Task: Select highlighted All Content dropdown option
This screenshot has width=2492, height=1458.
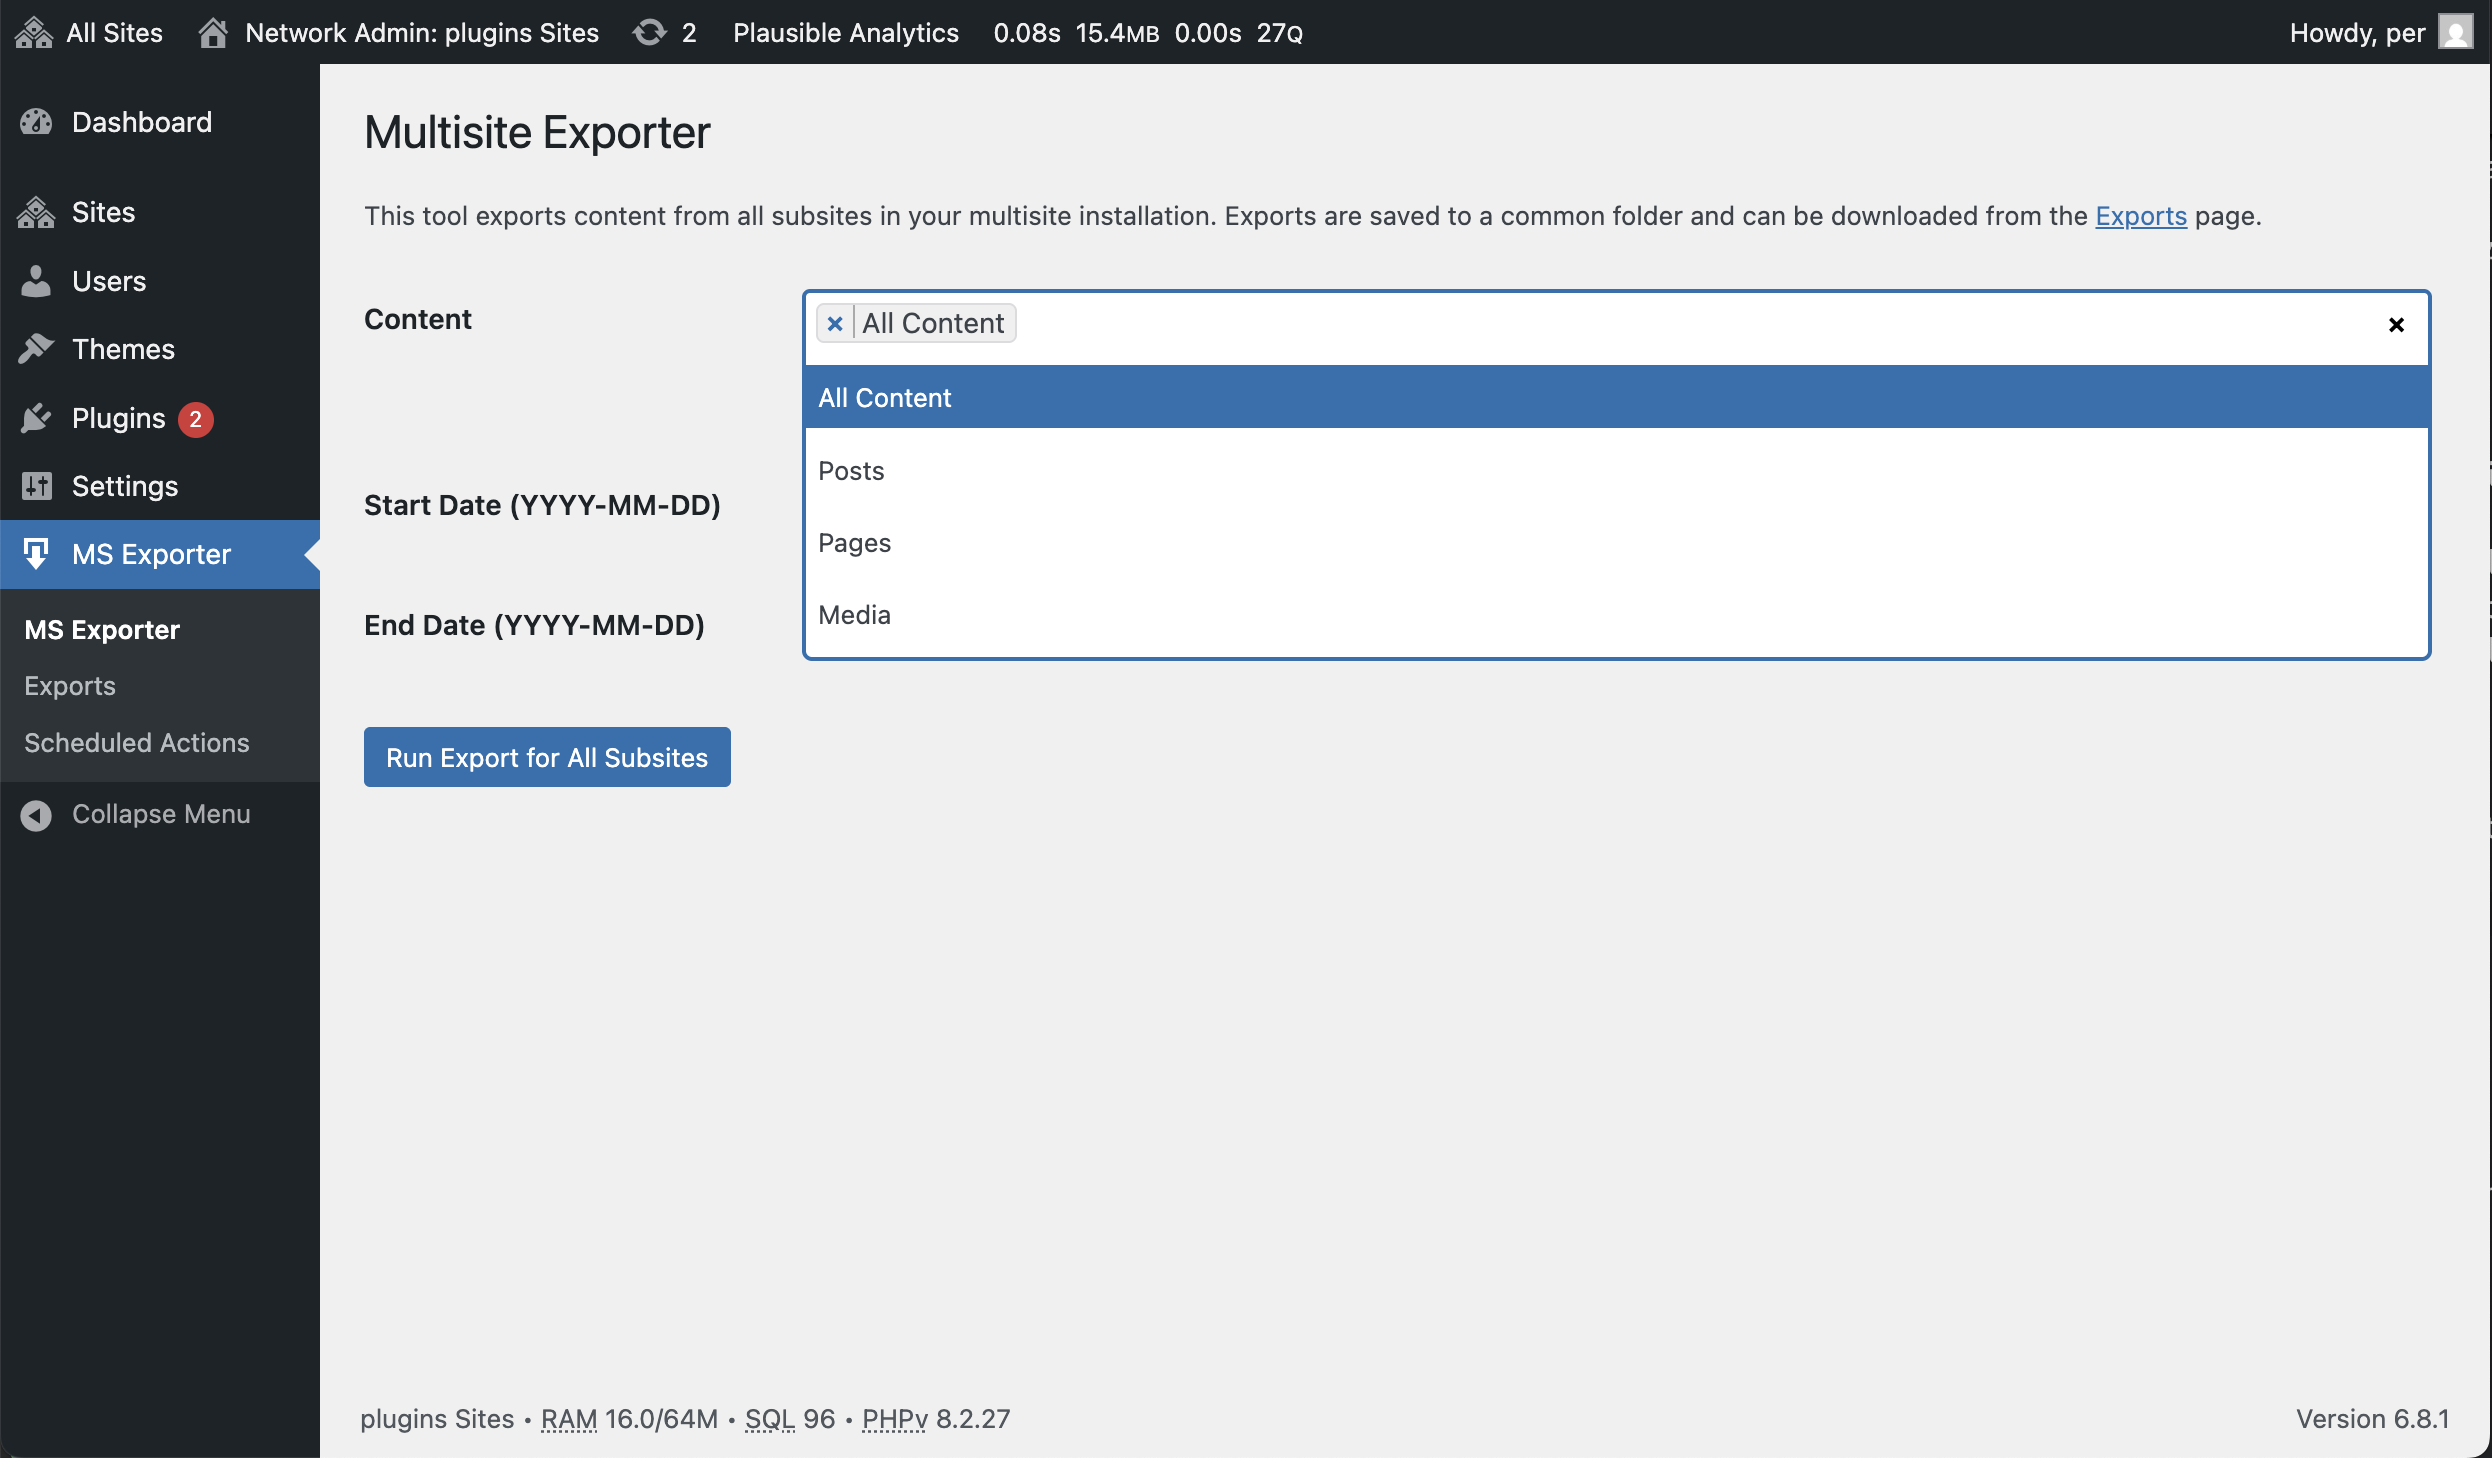Action: click(x=885, y=398)
